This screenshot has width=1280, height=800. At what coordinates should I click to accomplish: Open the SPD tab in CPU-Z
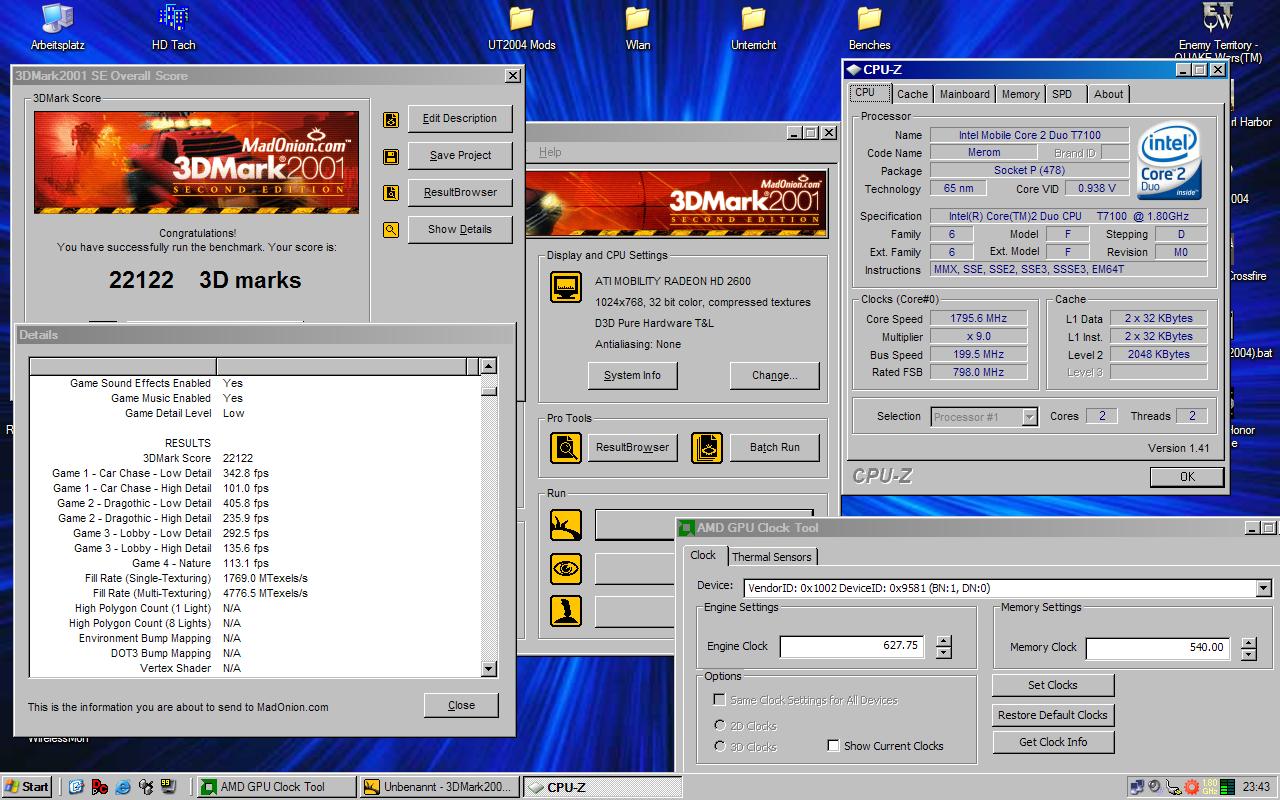[1062, 94]
